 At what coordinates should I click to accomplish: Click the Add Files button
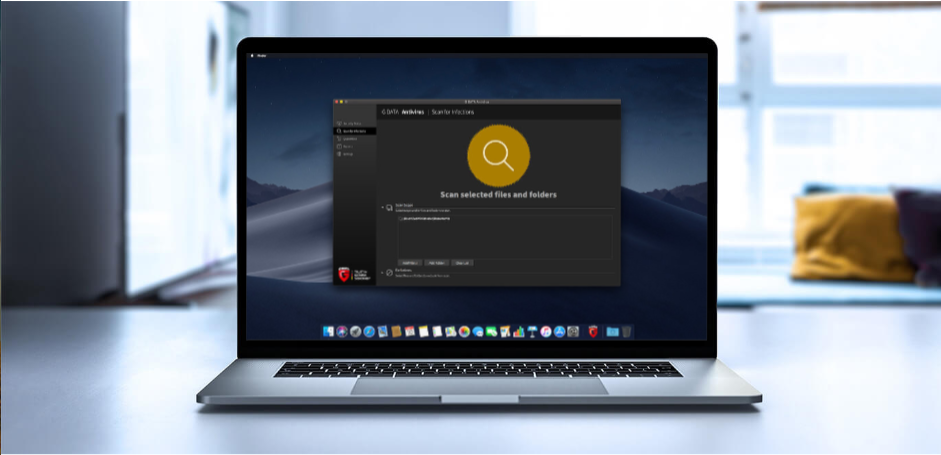pos(410,263)
